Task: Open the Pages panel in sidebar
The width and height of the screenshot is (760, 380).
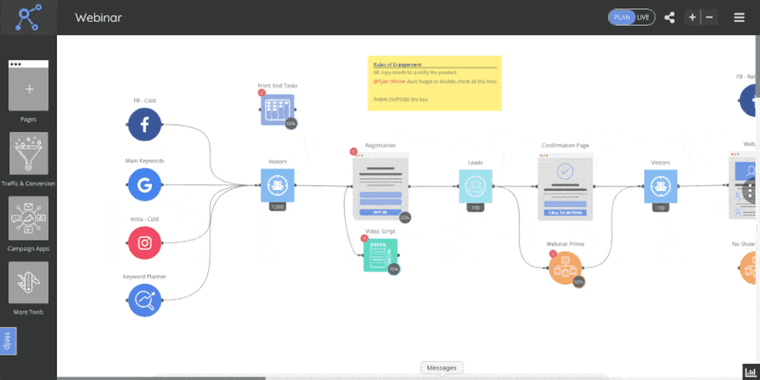Action: coord(29,85)
